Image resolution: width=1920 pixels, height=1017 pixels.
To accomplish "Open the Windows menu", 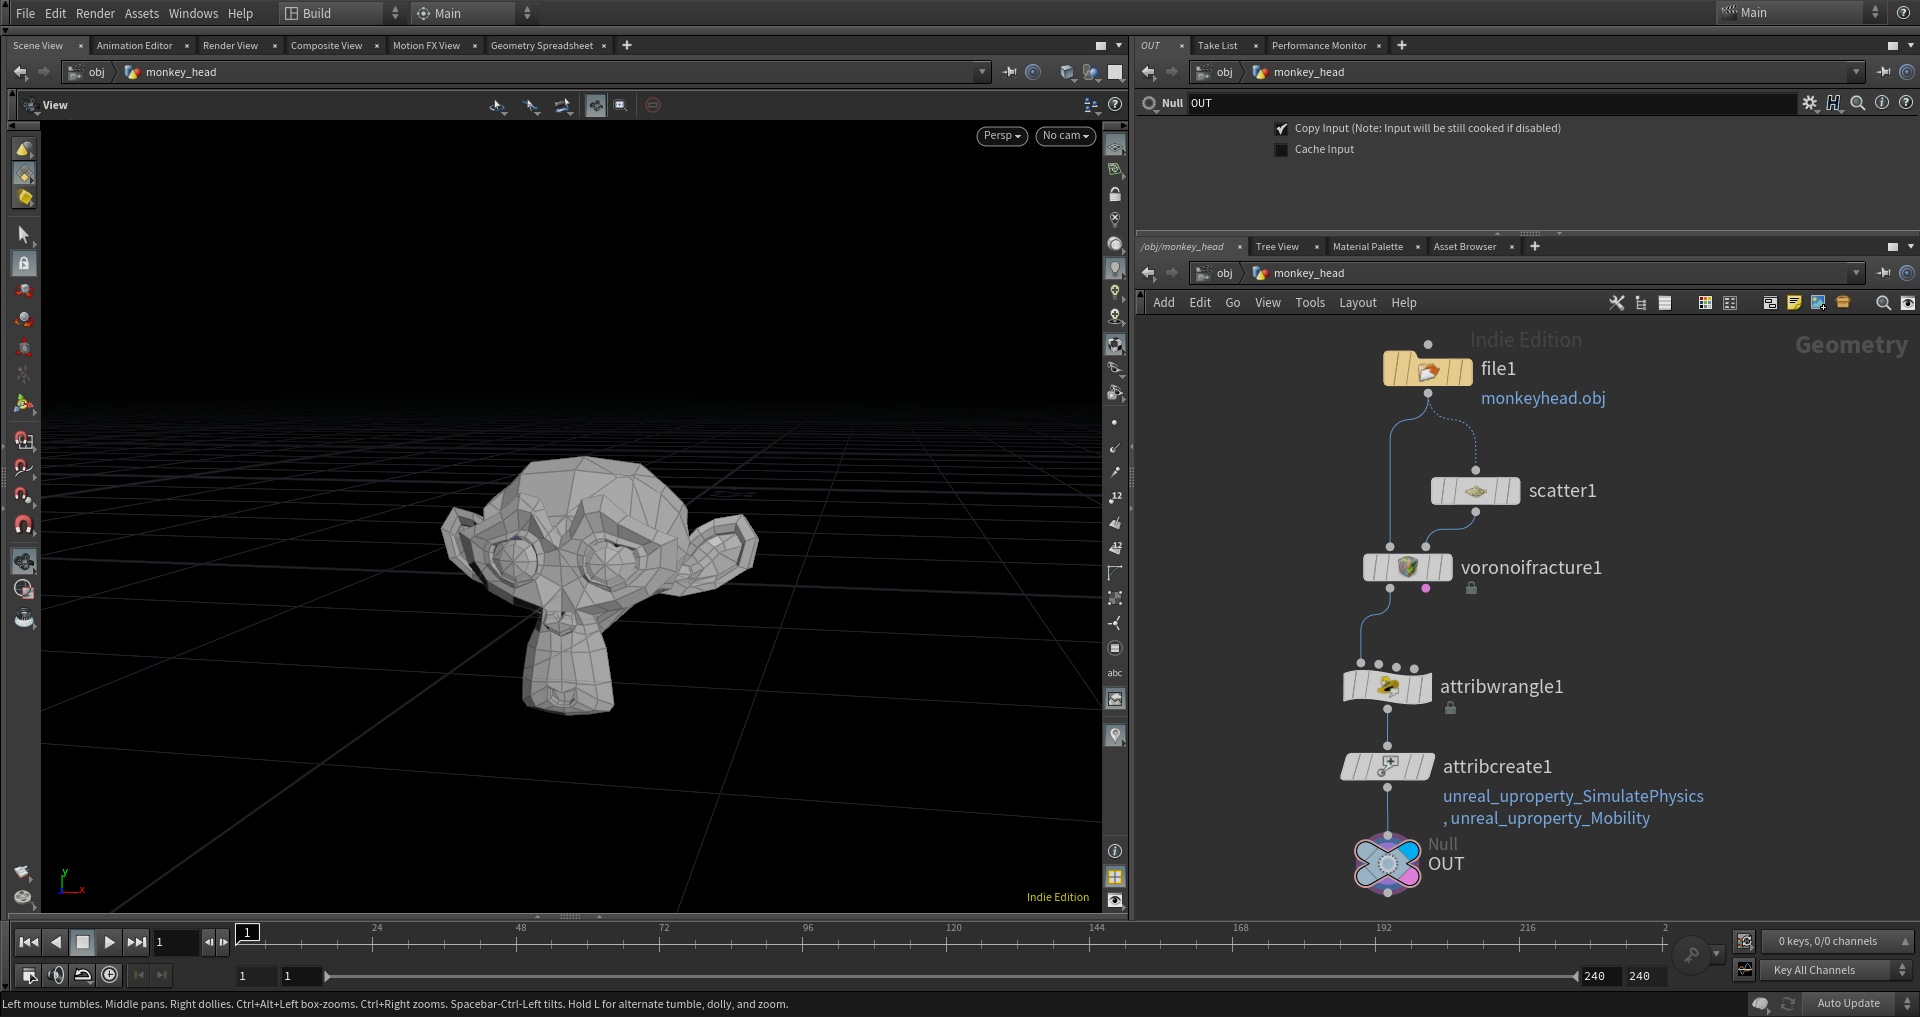I will [193, 13].
